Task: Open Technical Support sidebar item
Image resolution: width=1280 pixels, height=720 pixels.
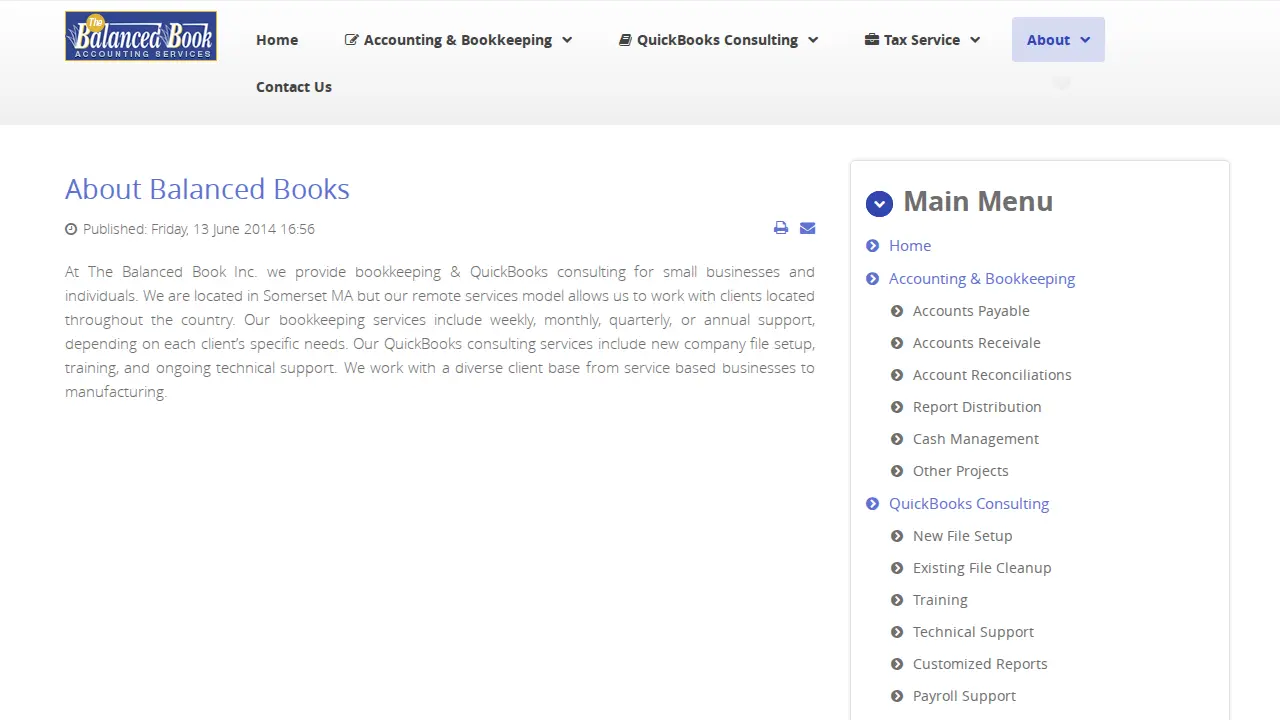Action: pyautogui.click(x=973, y=632)
